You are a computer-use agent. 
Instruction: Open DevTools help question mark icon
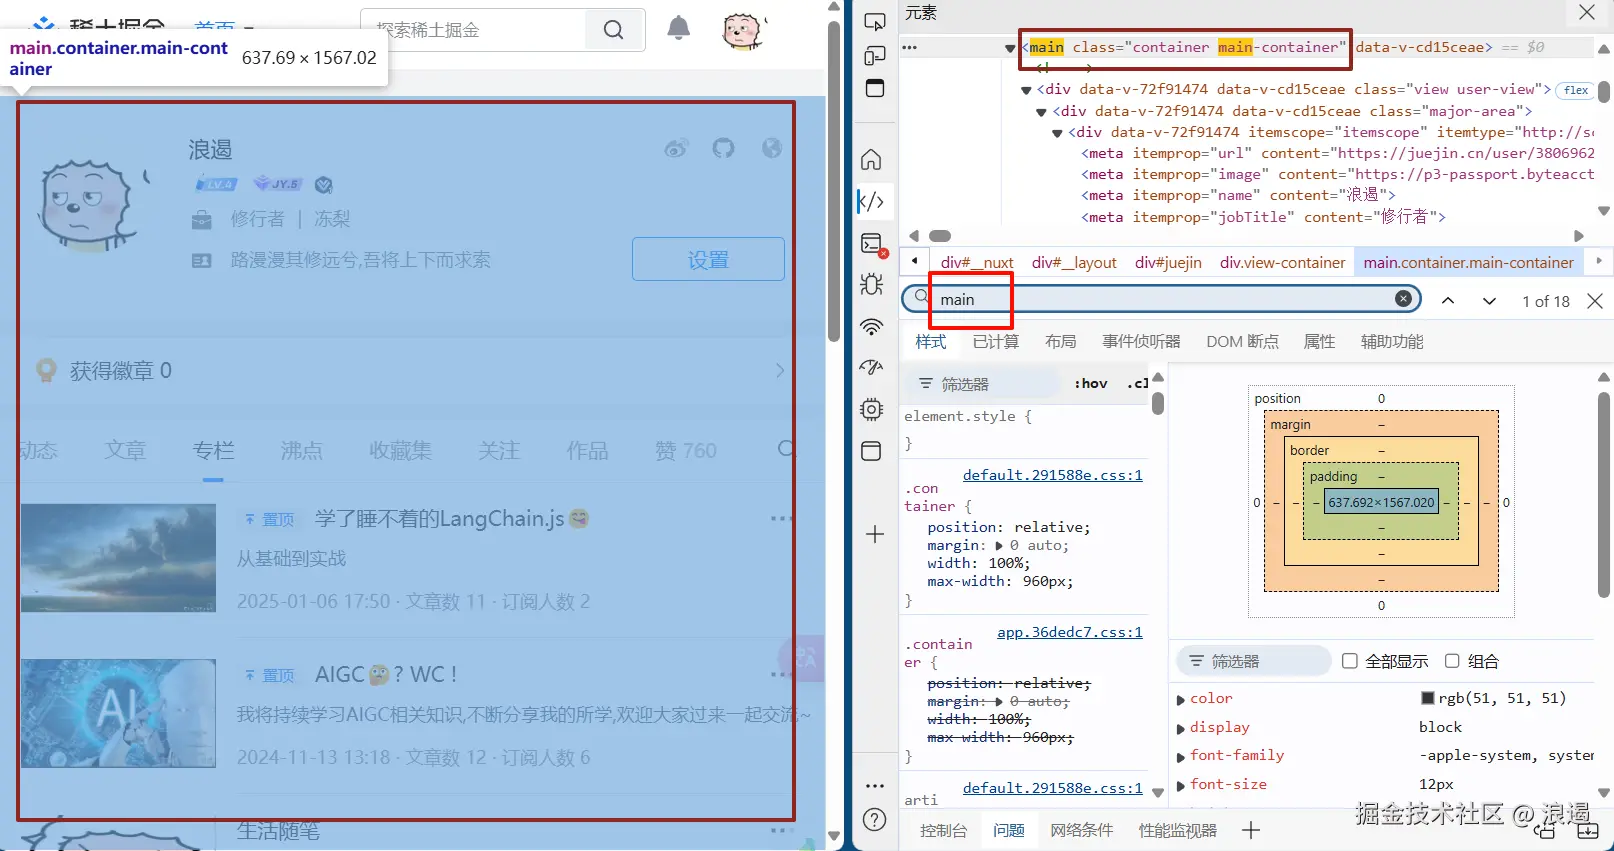pyautogui.click(x=875, y=820)
